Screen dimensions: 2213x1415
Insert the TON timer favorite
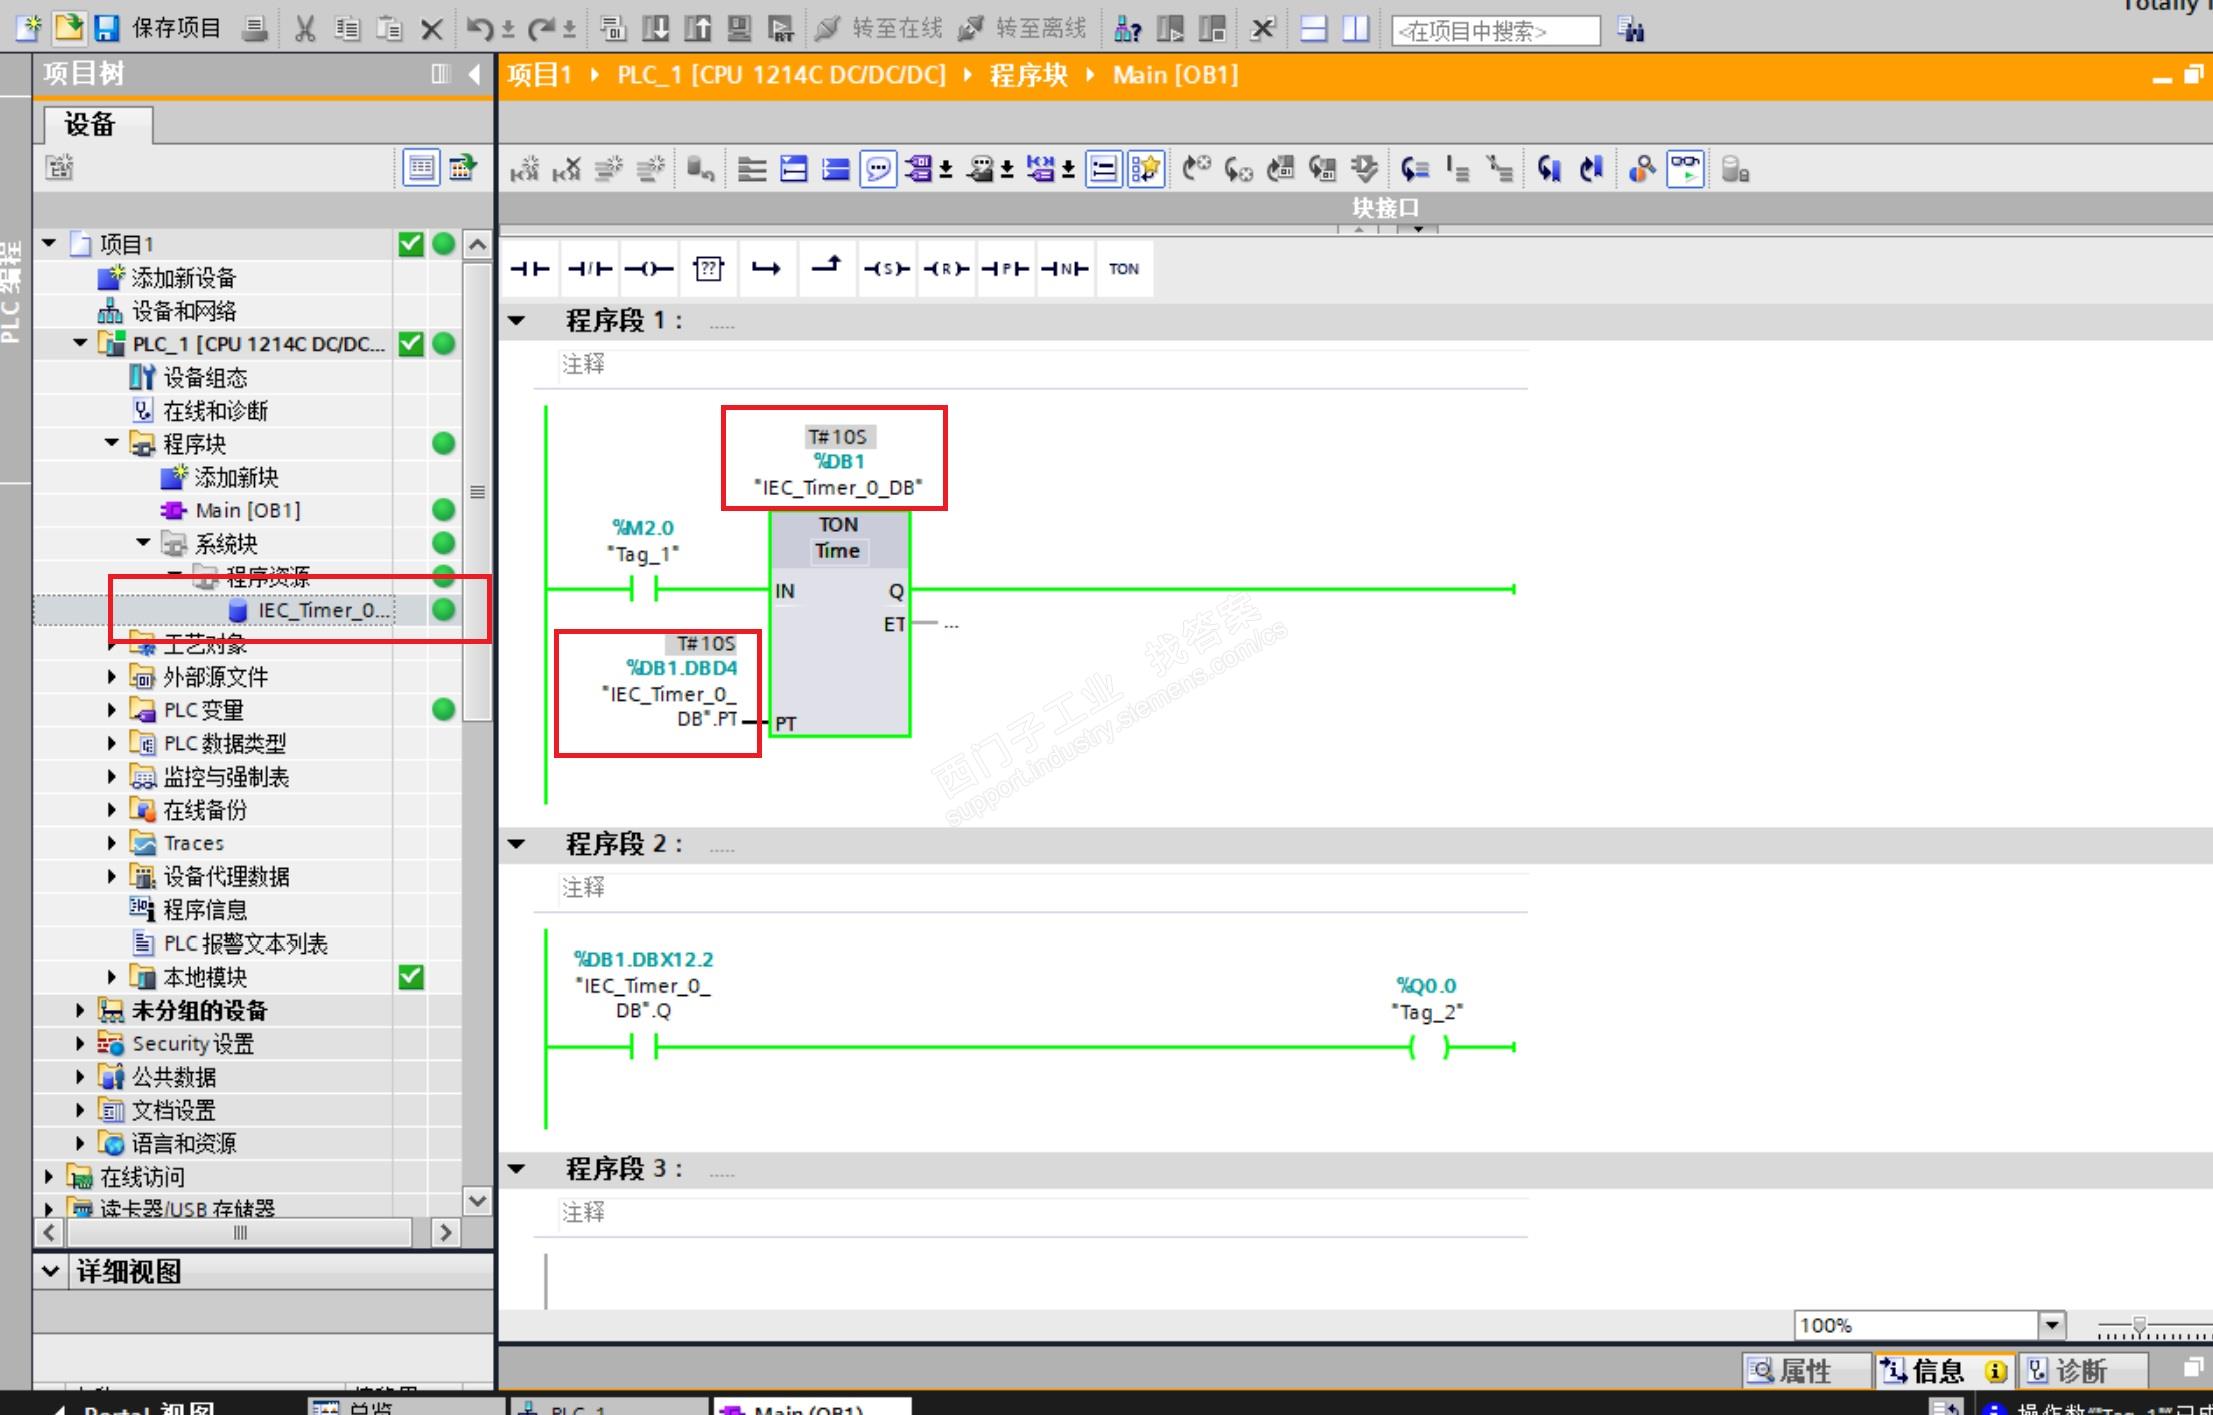pos(1123,268)
